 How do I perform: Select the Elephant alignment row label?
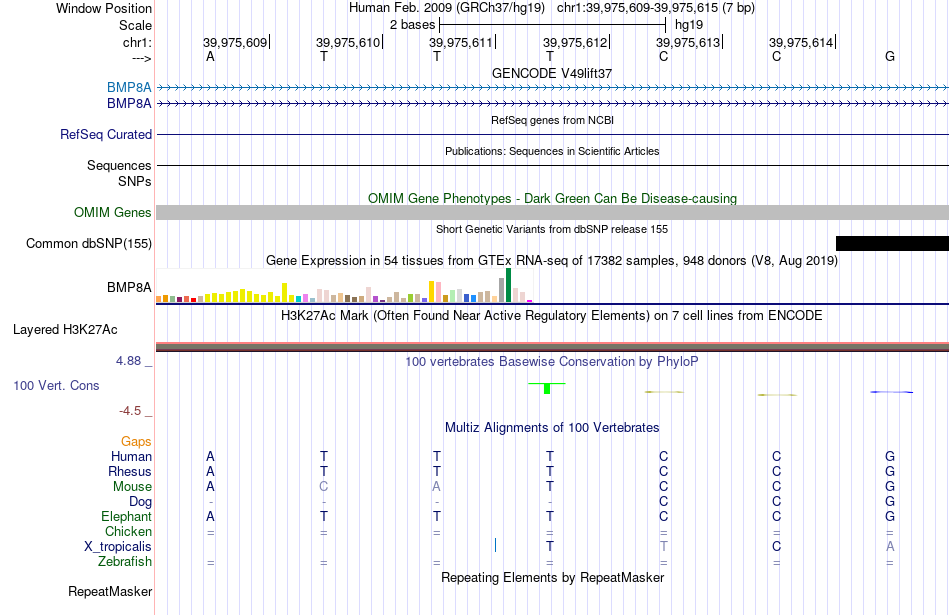point(126,516)
